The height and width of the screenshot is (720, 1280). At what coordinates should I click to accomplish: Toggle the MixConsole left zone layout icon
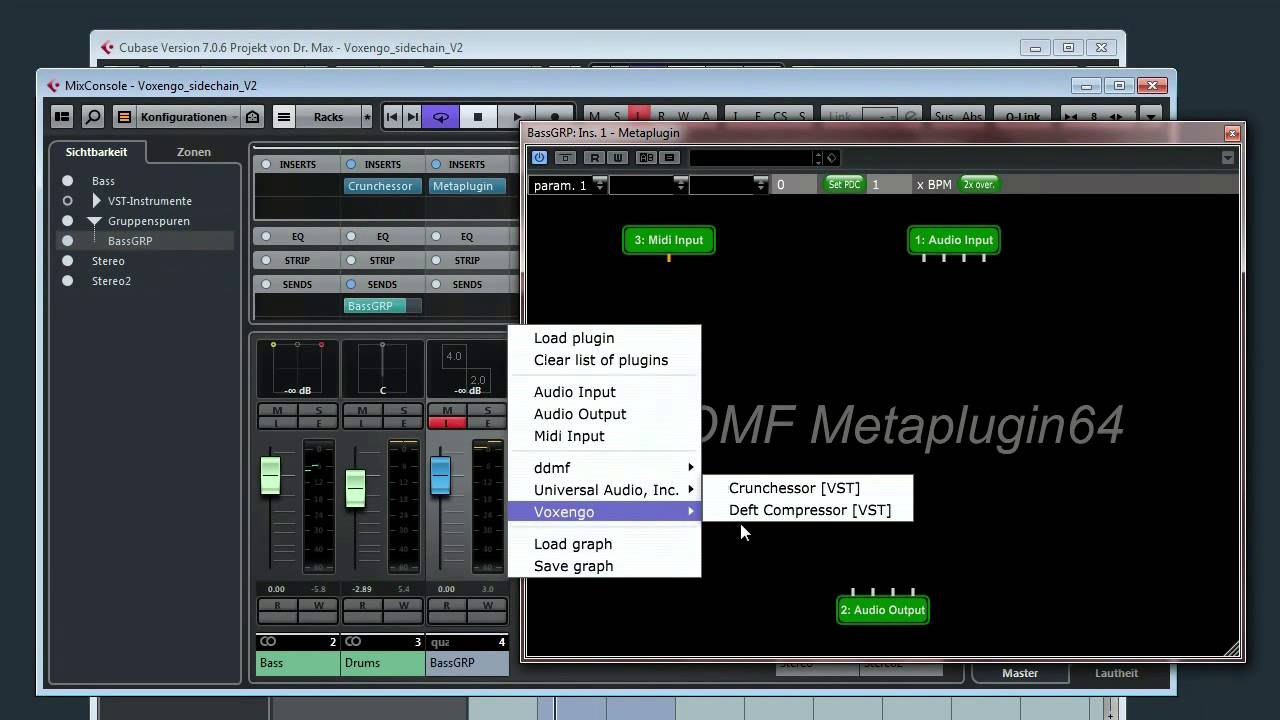[x=62, y=117]
